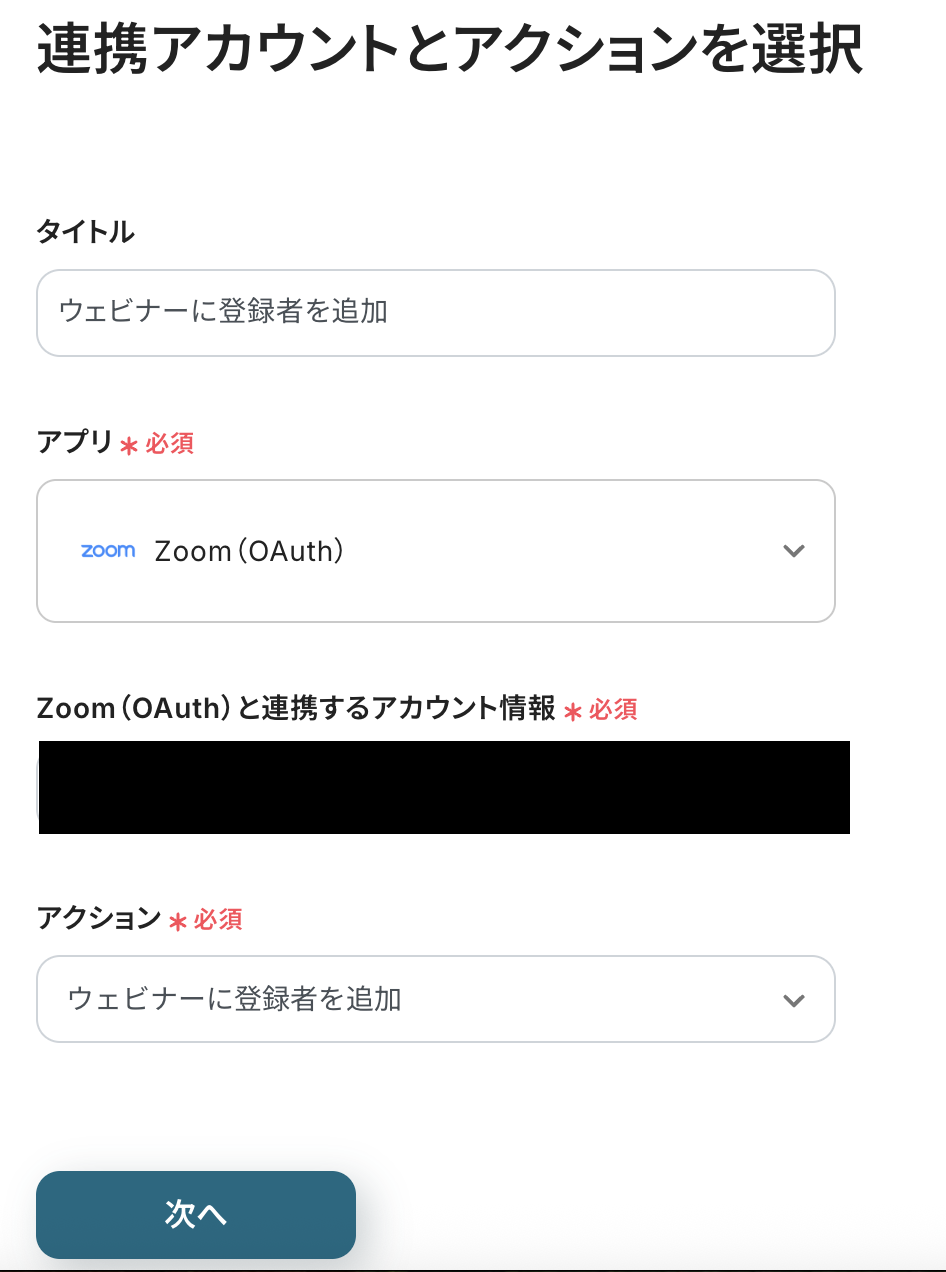Click the 連携アカウントとアクションを選択 heading

pos(450,50)
